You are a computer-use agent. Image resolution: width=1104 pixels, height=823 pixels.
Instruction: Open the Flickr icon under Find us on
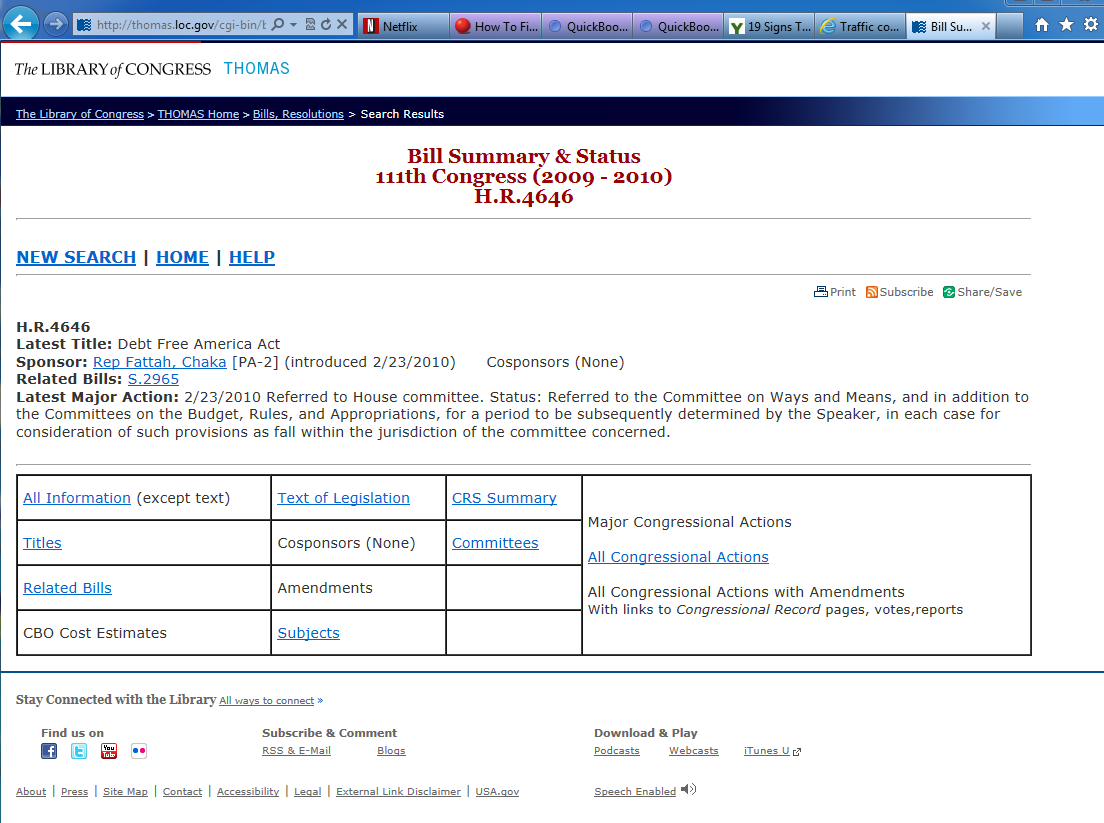[139, 751]
